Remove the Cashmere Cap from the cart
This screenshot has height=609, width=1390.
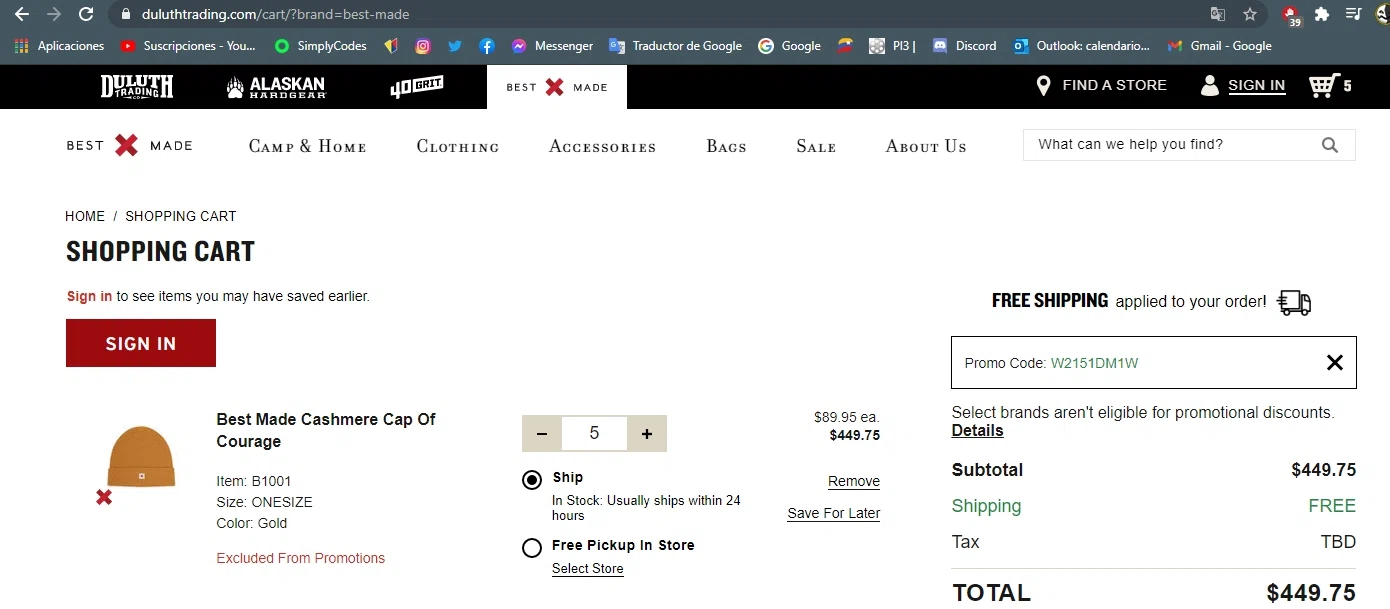pos(854,481)
